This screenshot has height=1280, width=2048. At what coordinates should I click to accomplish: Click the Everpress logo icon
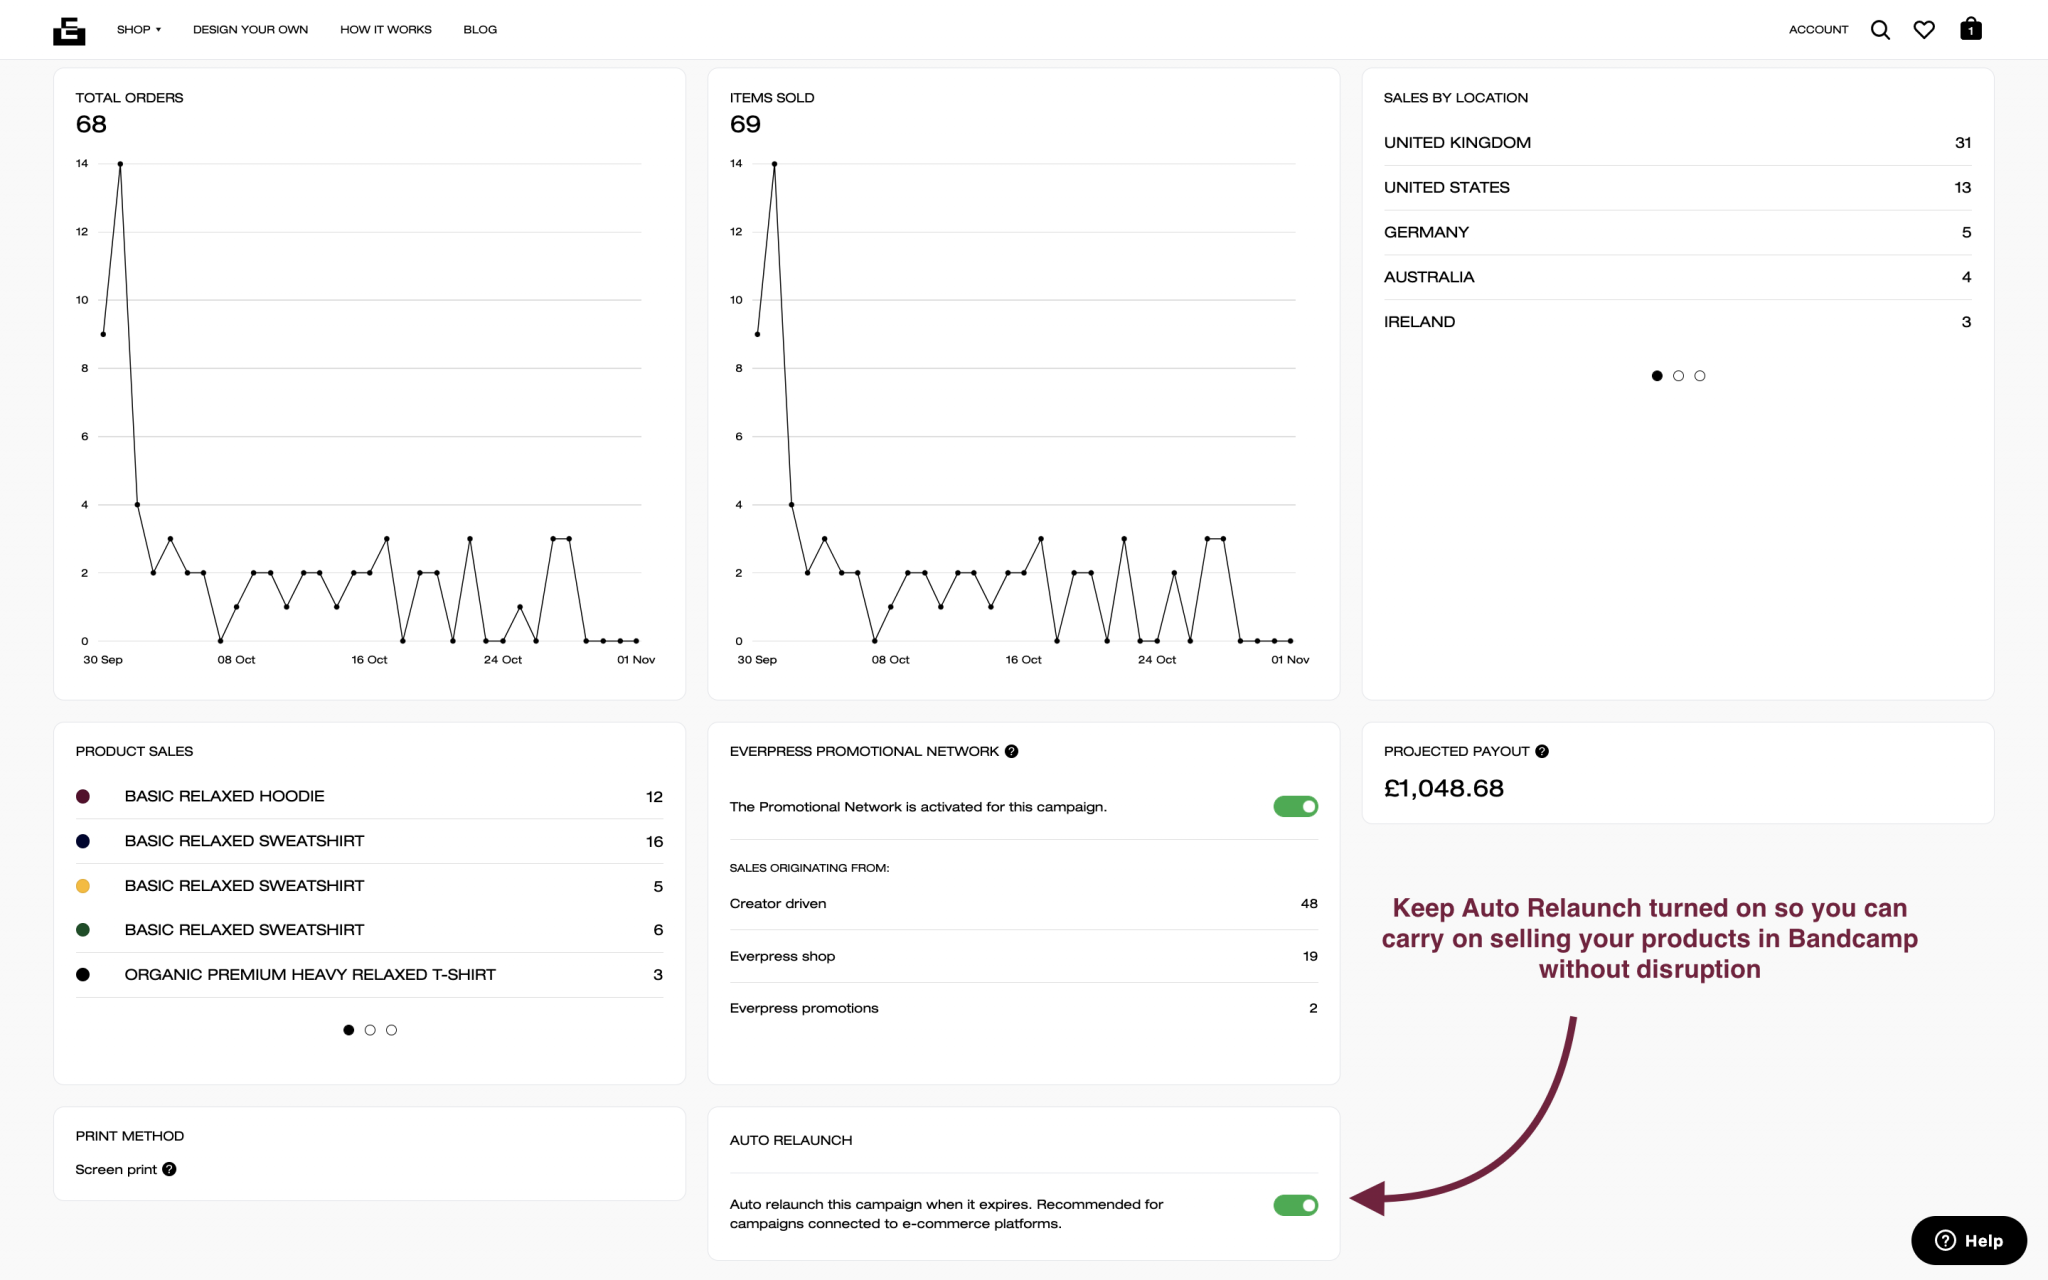pos(69,30)
